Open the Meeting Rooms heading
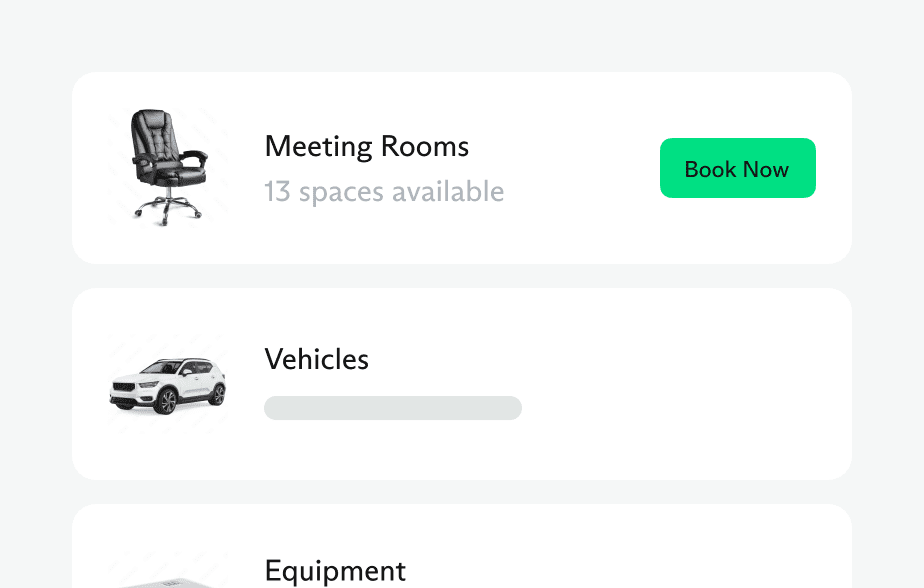The height and width of the screenshot is (588, 924). point(366,147)
